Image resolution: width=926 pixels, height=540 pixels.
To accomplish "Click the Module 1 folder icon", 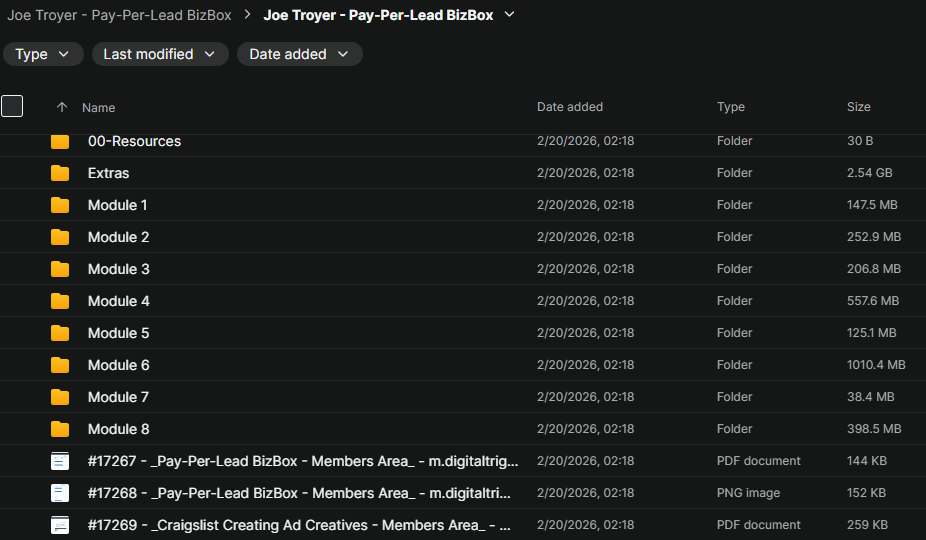I will 60,205.
